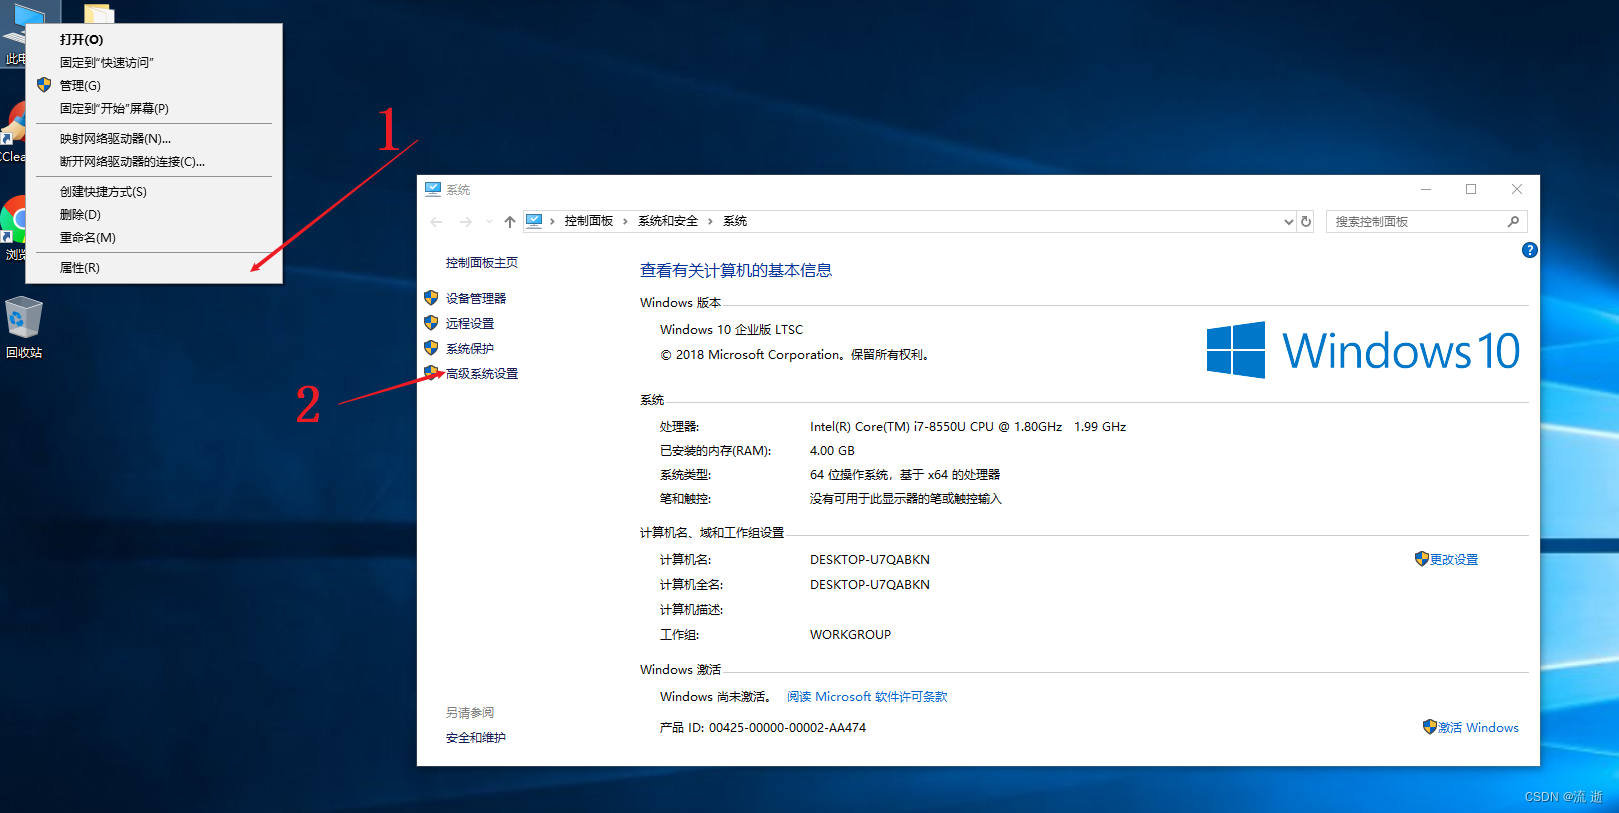Click computer name value DESKTOP-U7QABKN
This screenshot has width=1619, height=813.
[x=870, y=560]
